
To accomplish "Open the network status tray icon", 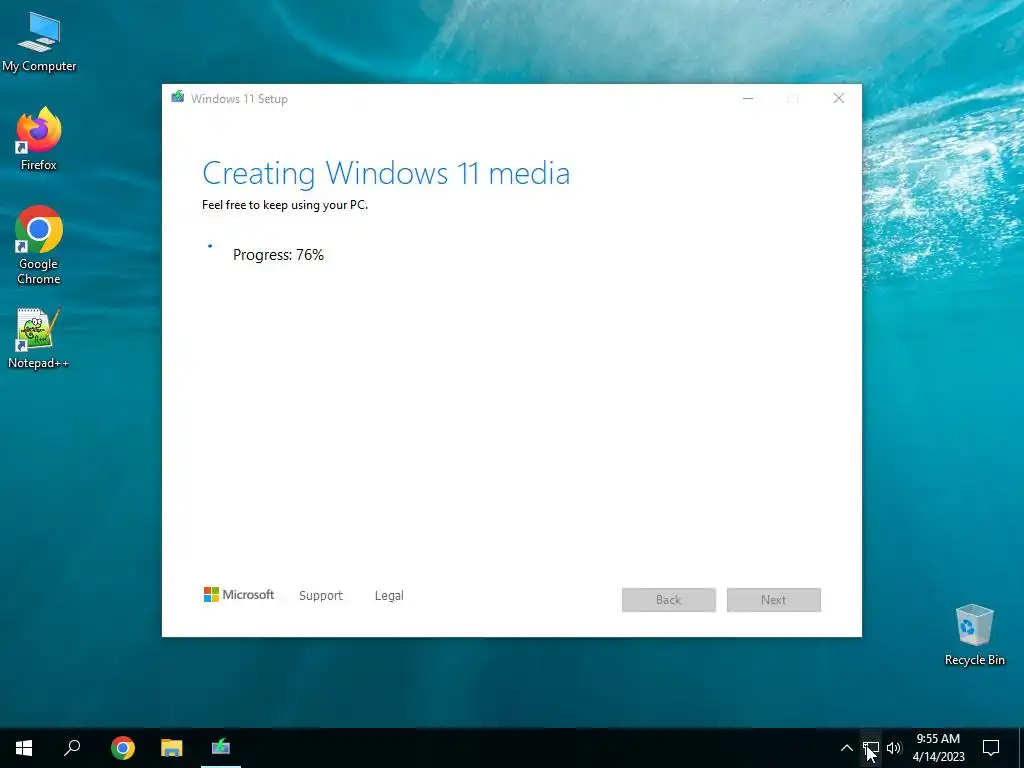I will click(x=871, y=748).
